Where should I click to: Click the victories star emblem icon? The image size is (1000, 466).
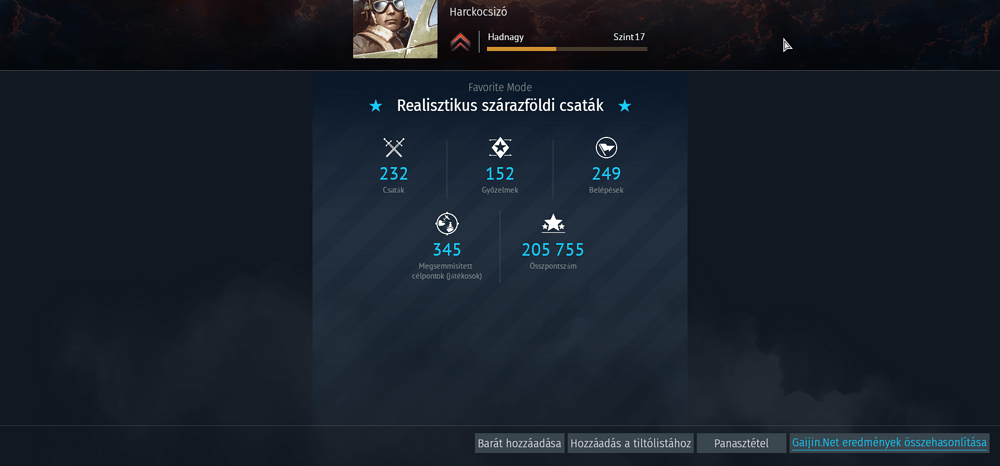click(x=500, y=148)
